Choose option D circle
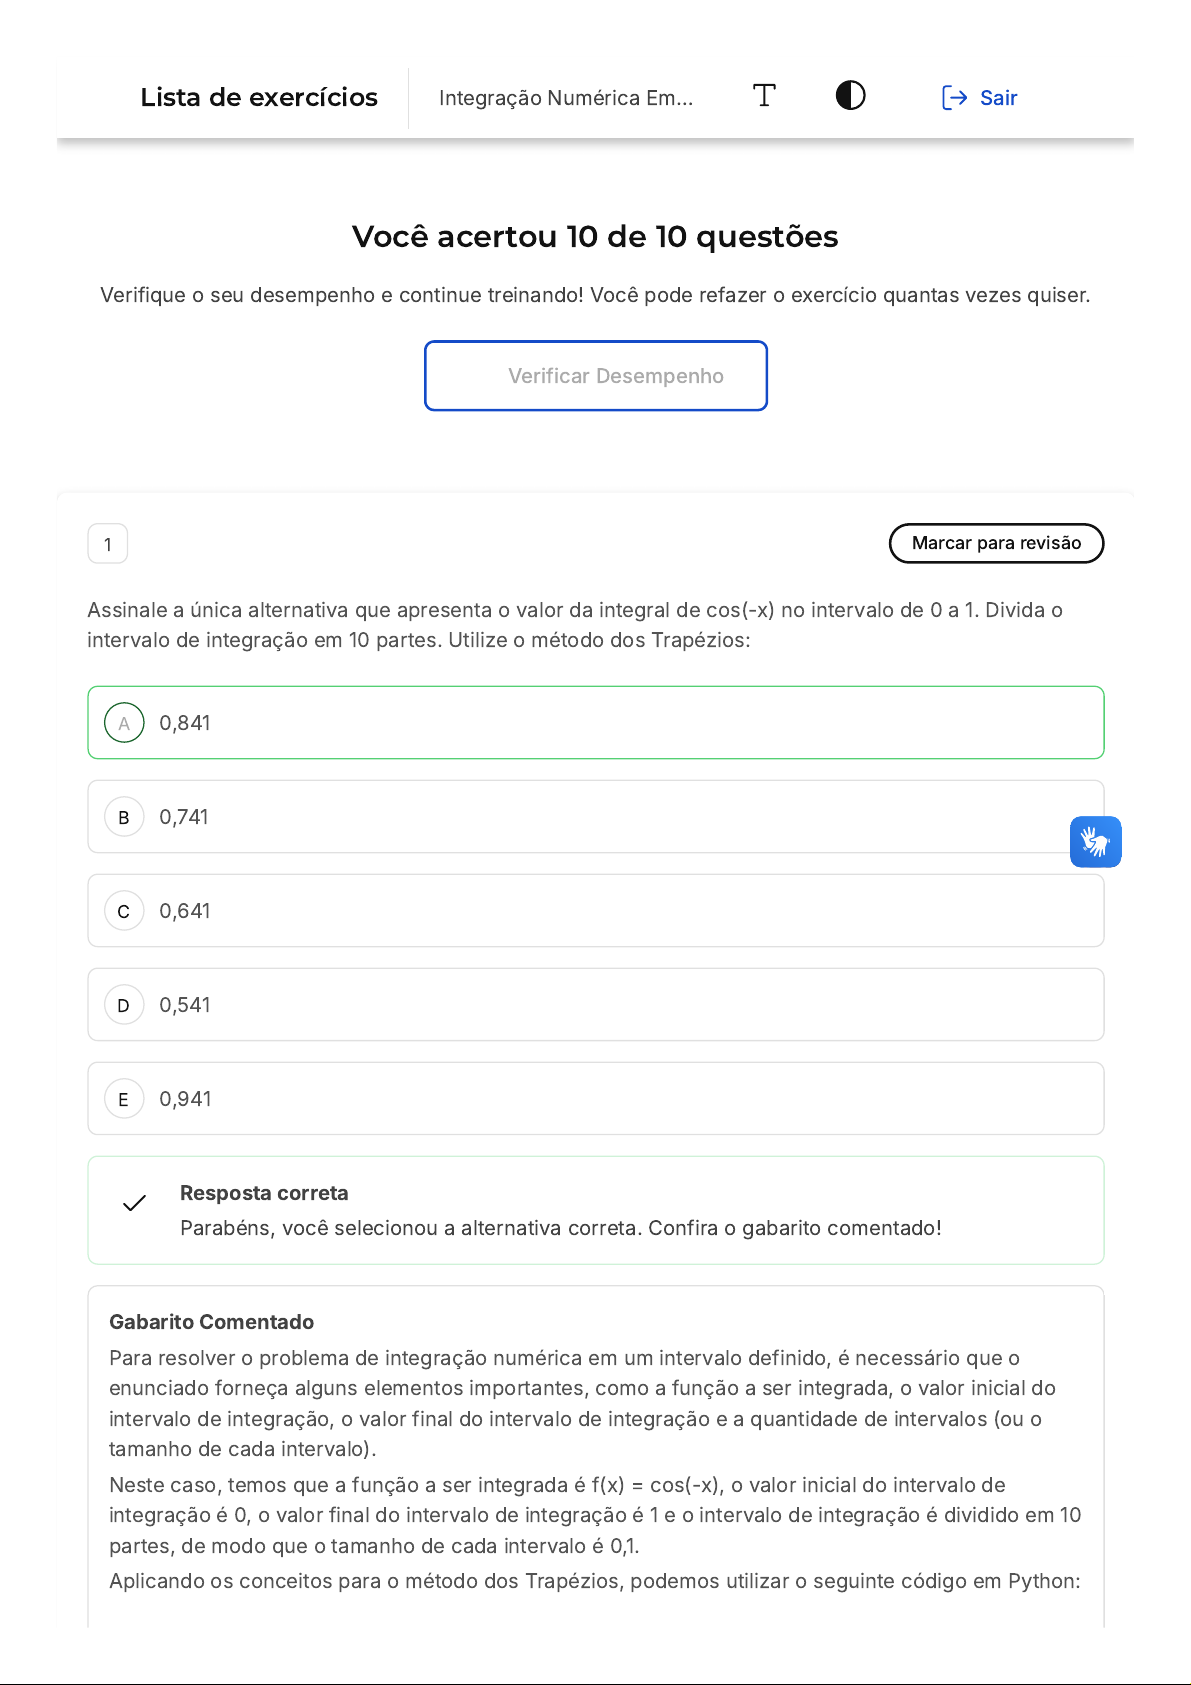Viewport: 1191px width, 1685px height. (124, 1005)
